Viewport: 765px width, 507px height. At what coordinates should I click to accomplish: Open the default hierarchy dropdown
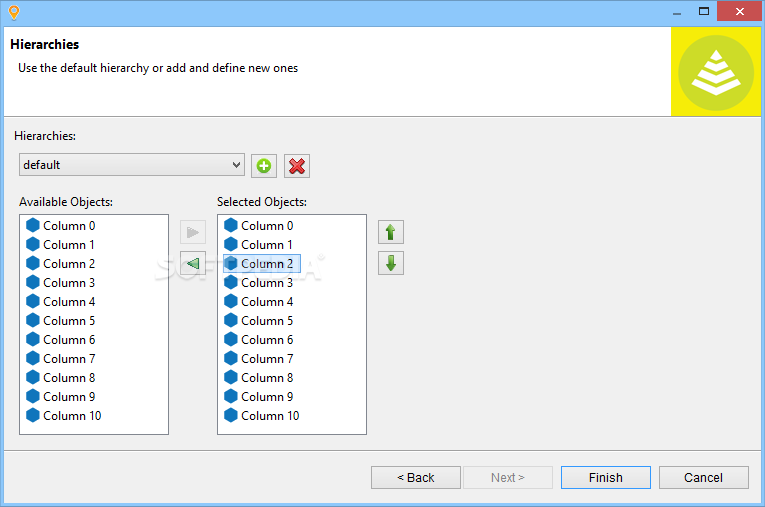tap(132, 165)
